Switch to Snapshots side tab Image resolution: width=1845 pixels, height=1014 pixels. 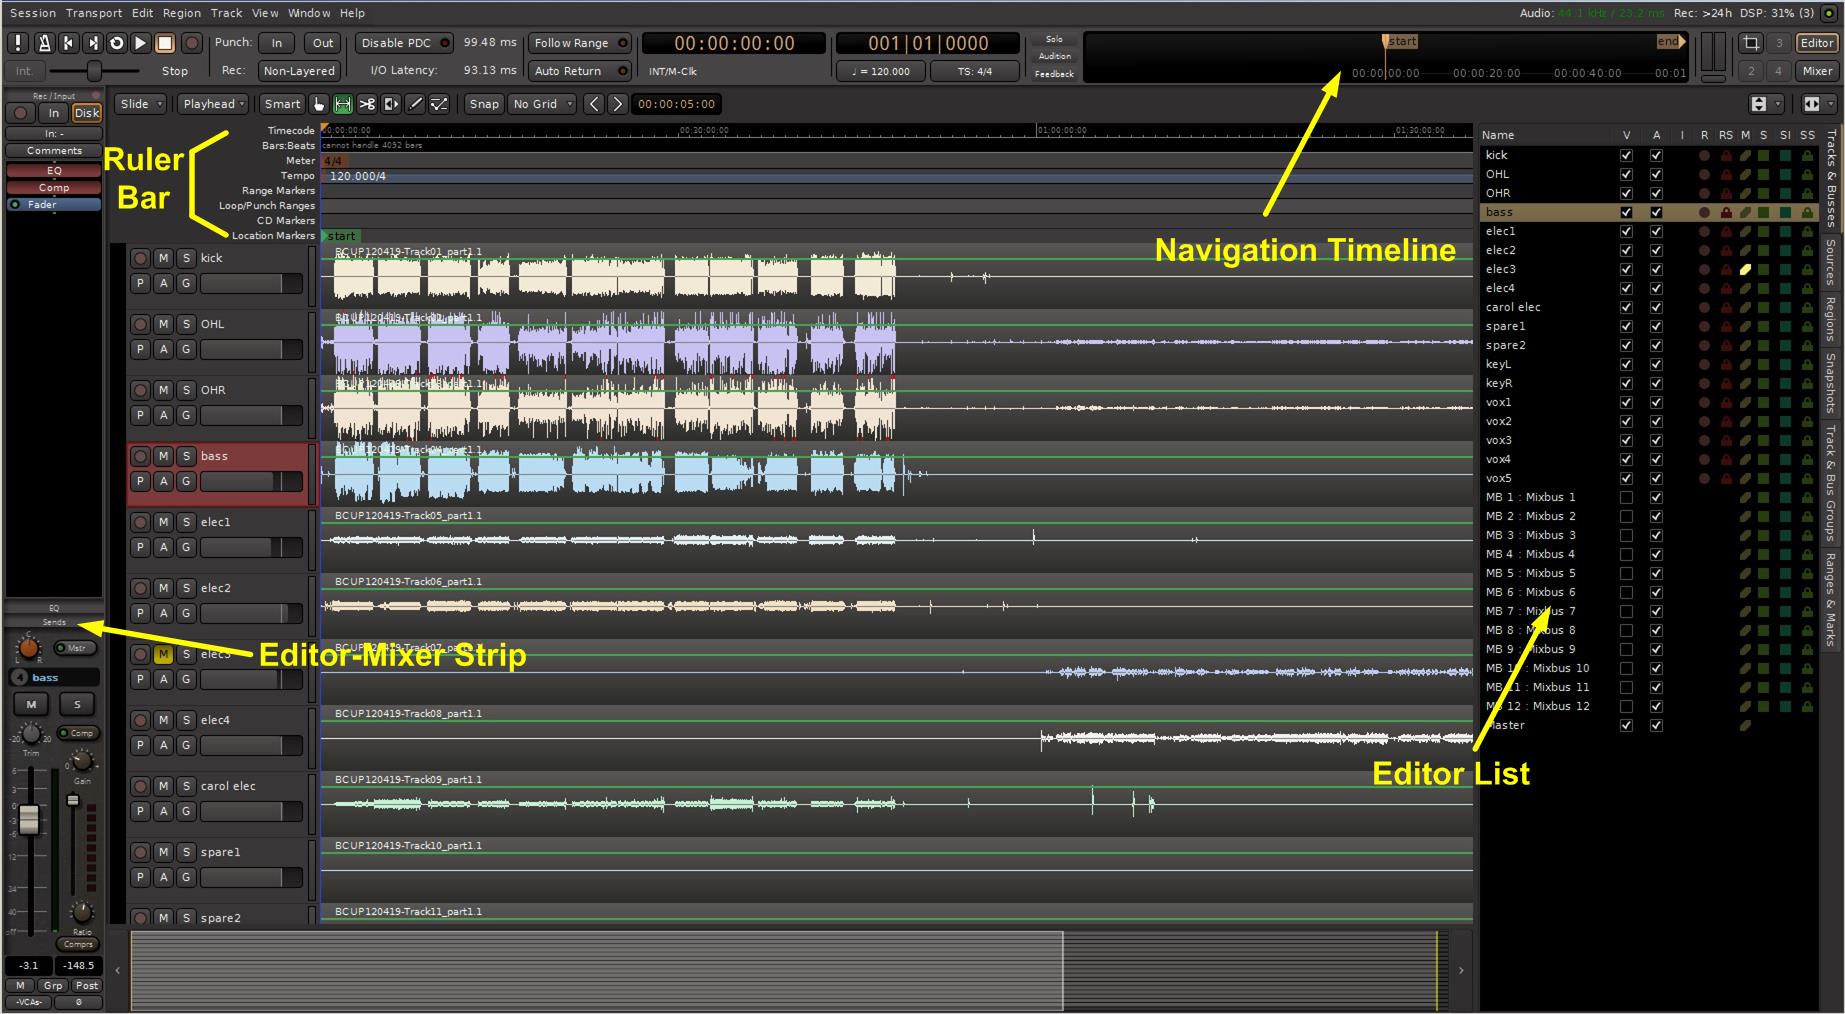(1832, 383)
